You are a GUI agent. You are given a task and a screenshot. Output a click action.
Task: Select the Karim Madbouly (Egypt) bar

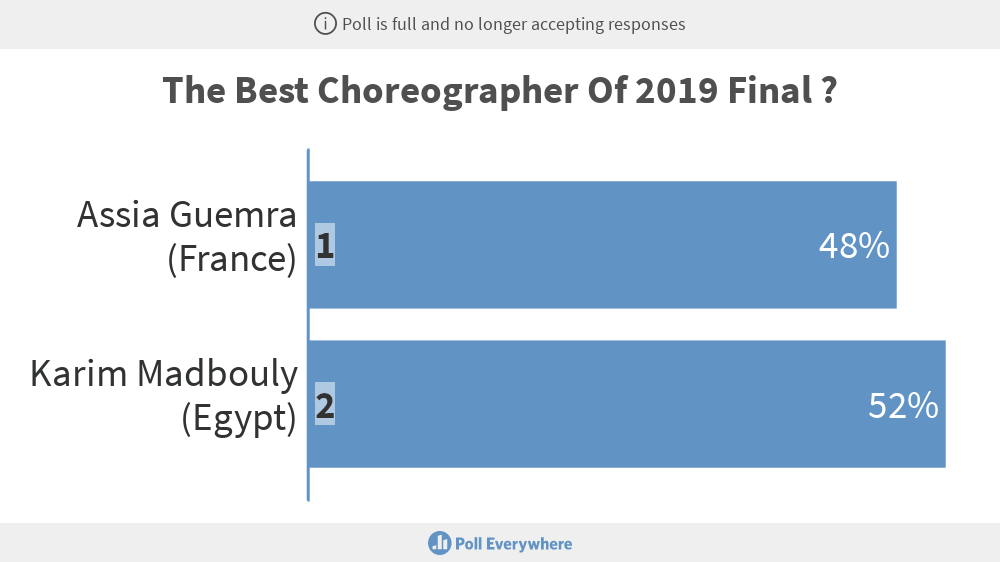tap(627, 404)
